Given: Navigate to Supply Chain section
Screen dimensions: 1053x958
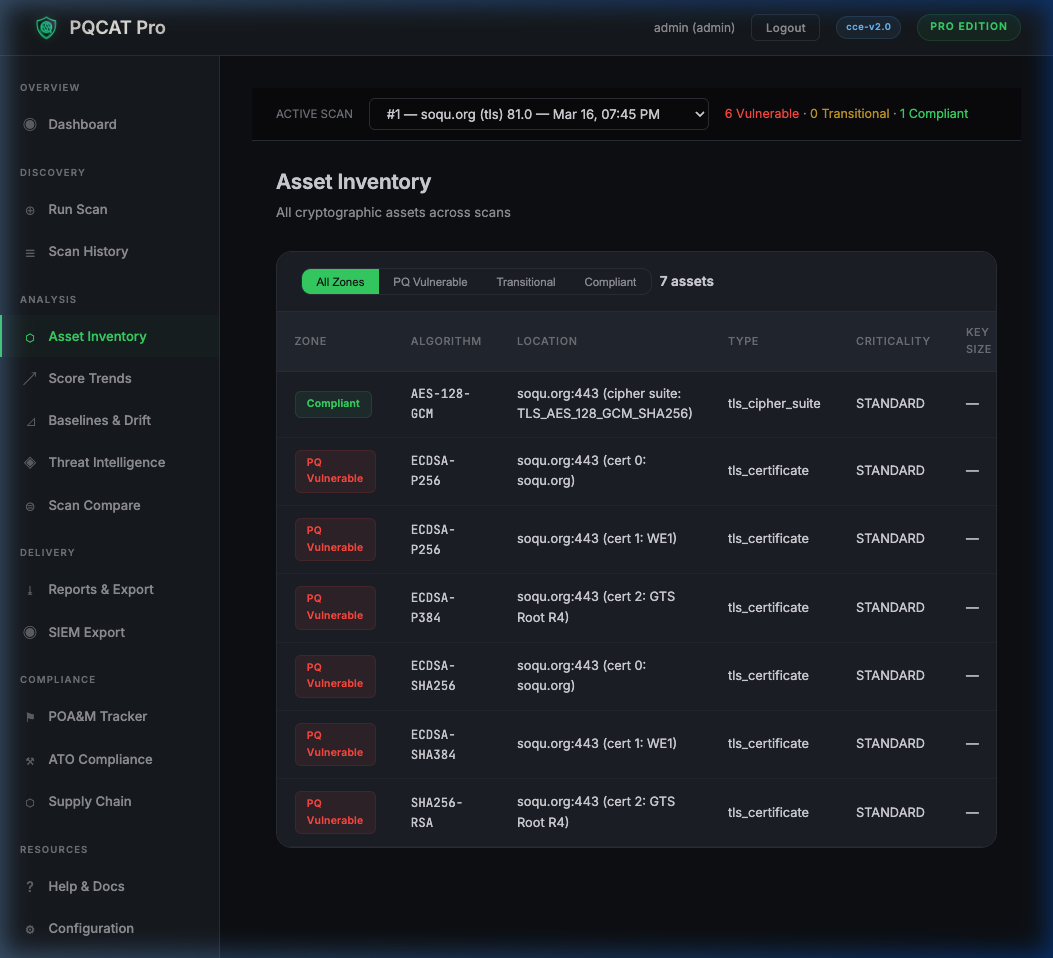Looking at the screenshot, I should point(87,801).
